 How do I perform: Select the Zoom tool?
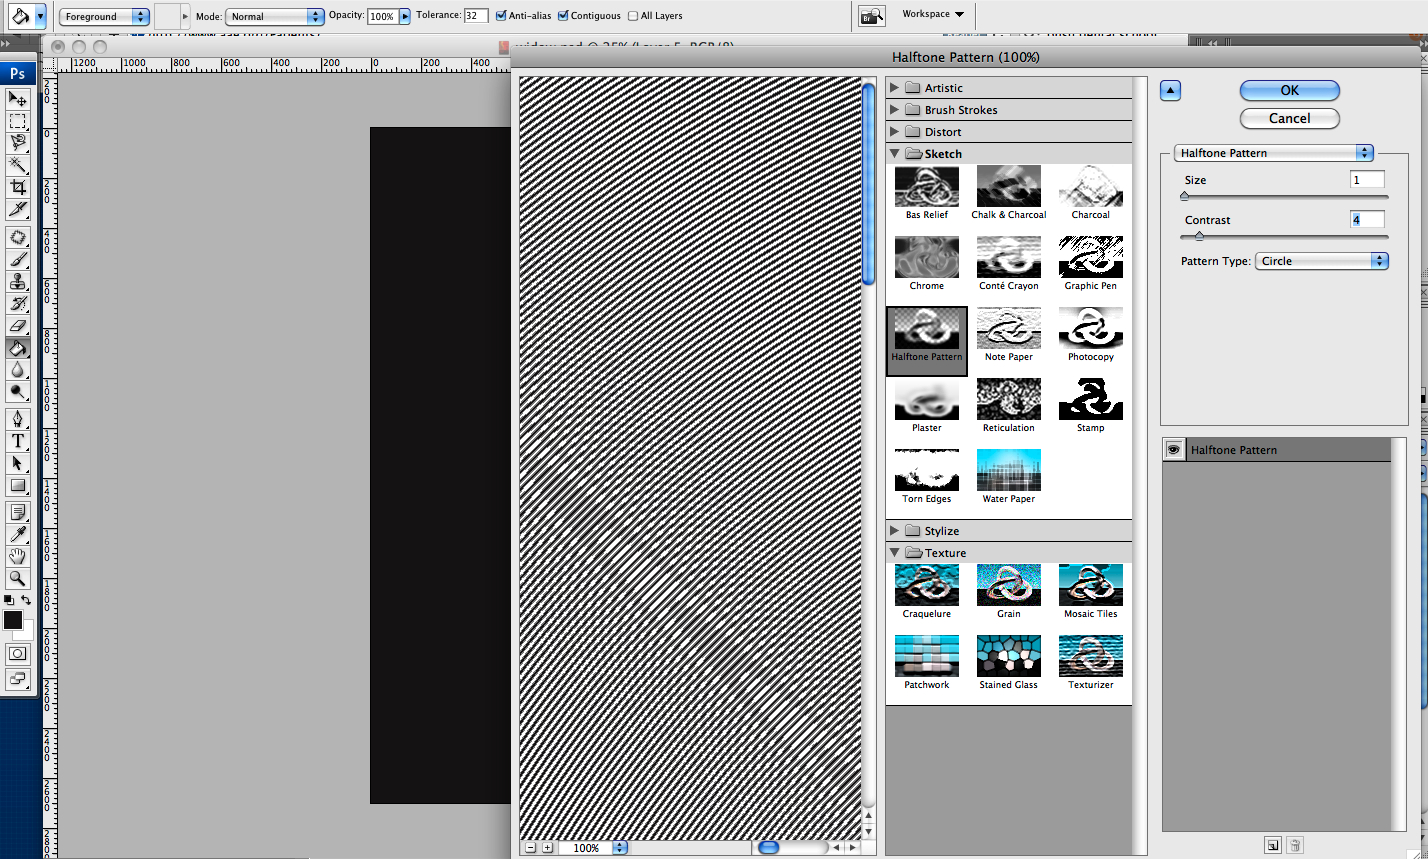click(x=18, y=578)
